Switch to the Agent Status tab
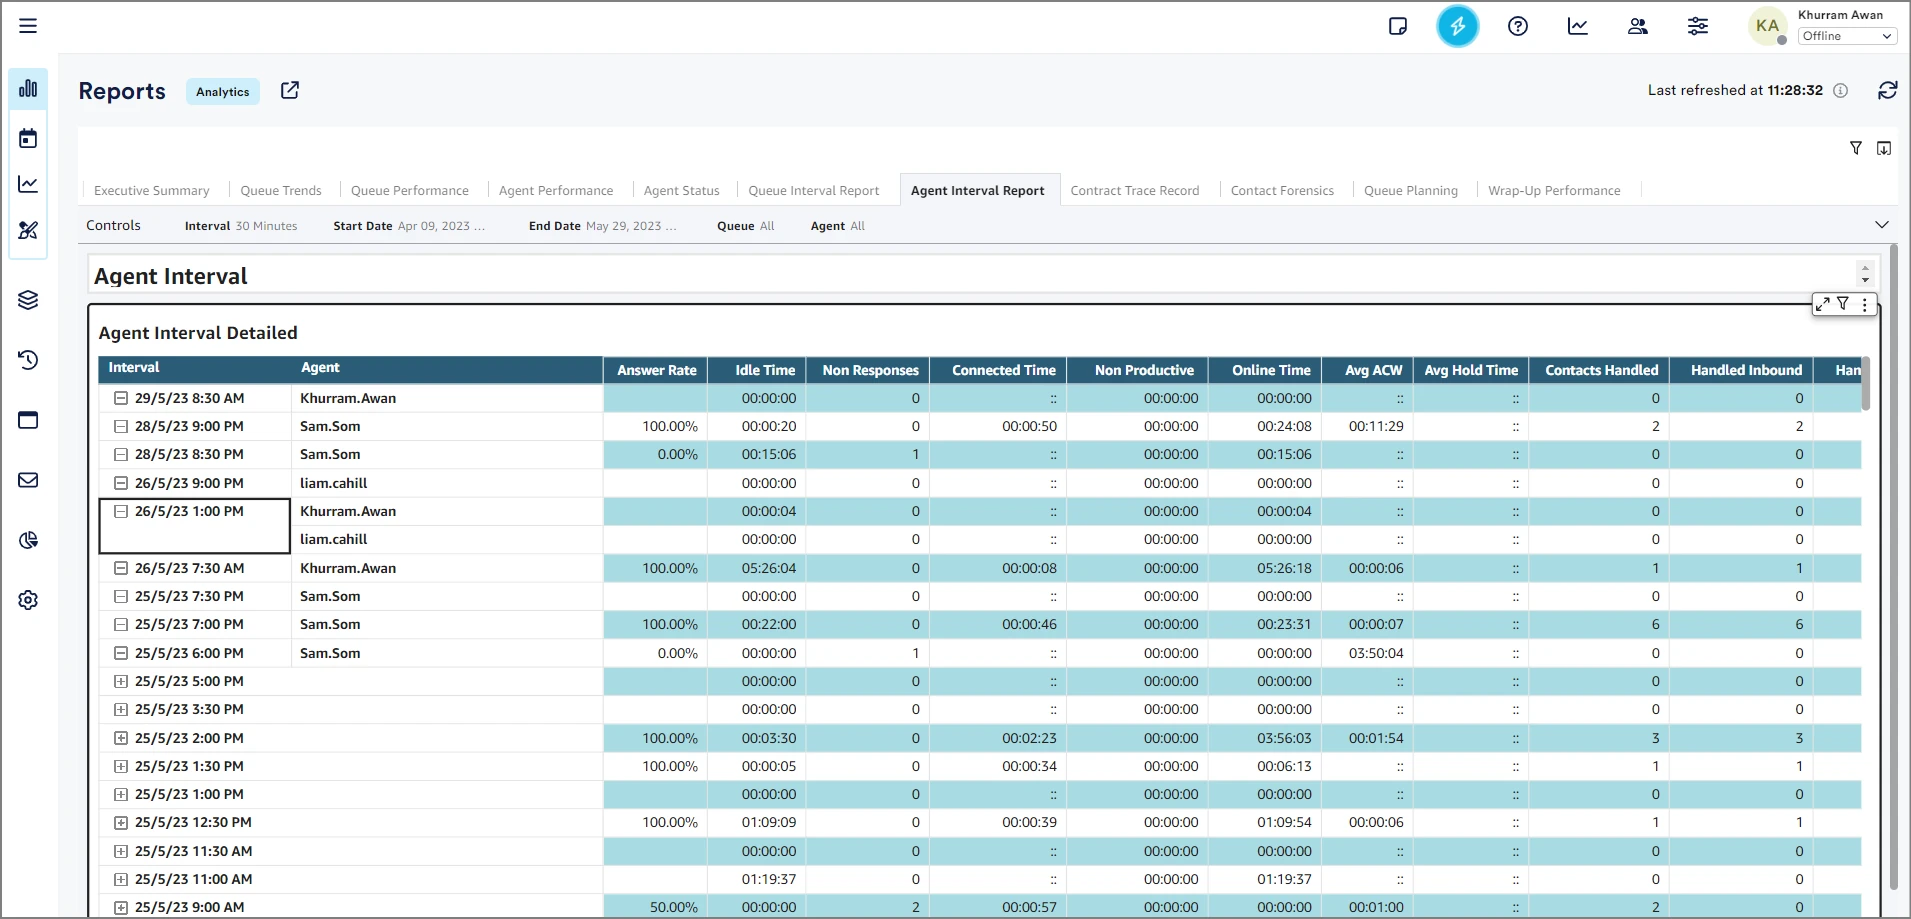The image size is (1911, 919). [681, 191]
